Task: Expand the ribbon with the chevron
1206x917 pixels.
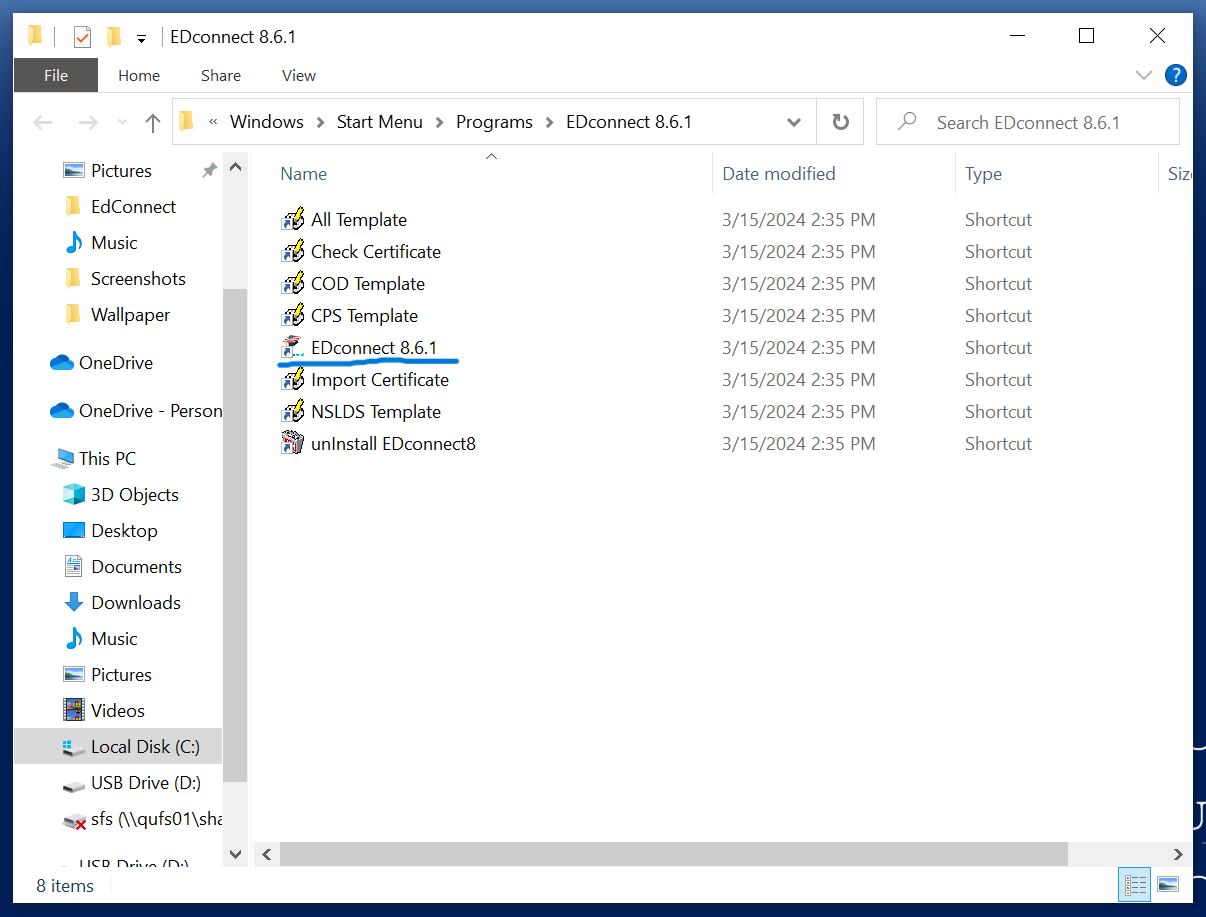Action: click(1144, 75)
